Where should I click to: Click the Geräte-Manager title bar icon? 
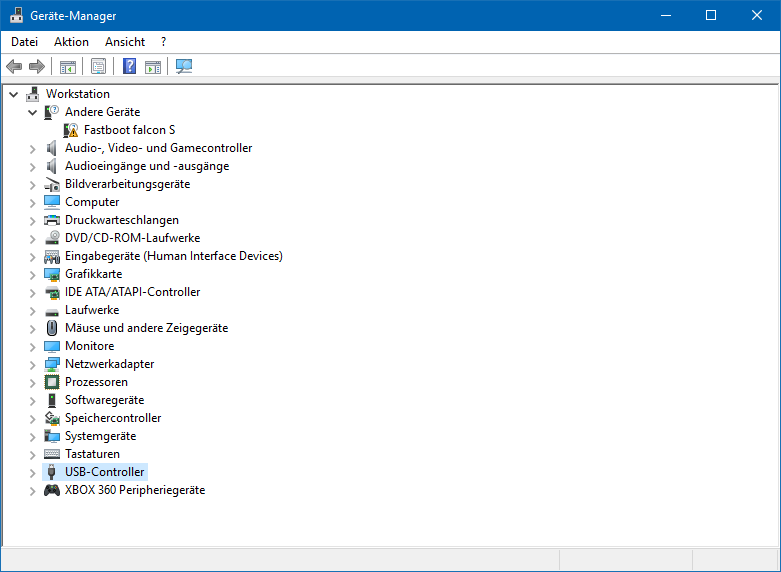click(x=16, y=15)
